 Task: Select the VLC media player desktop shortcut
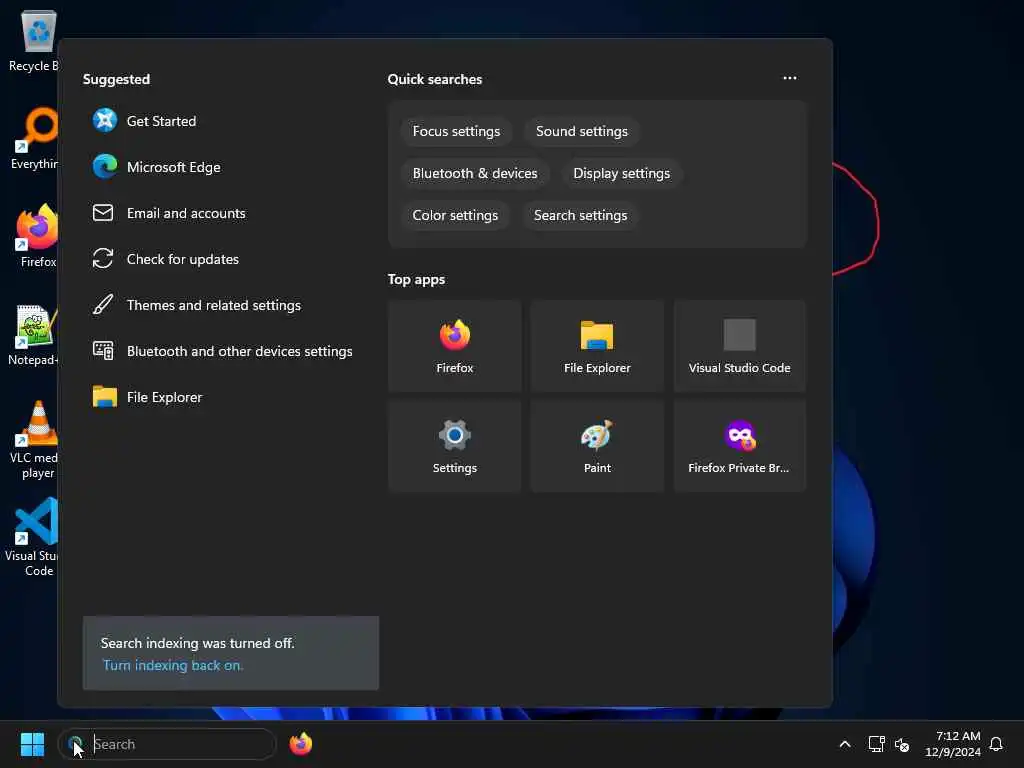coord(35,440)
